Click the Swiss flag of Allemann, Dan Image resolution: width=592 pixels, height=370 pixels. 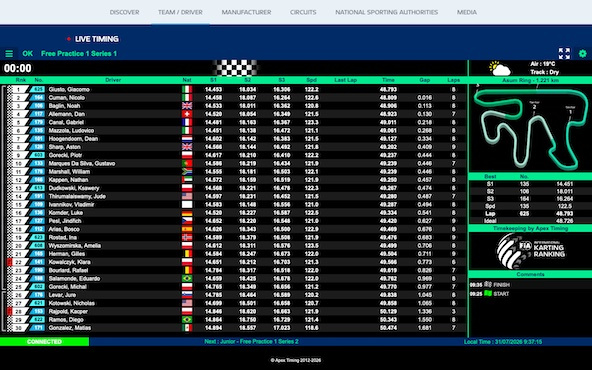(x=187, y=114)
